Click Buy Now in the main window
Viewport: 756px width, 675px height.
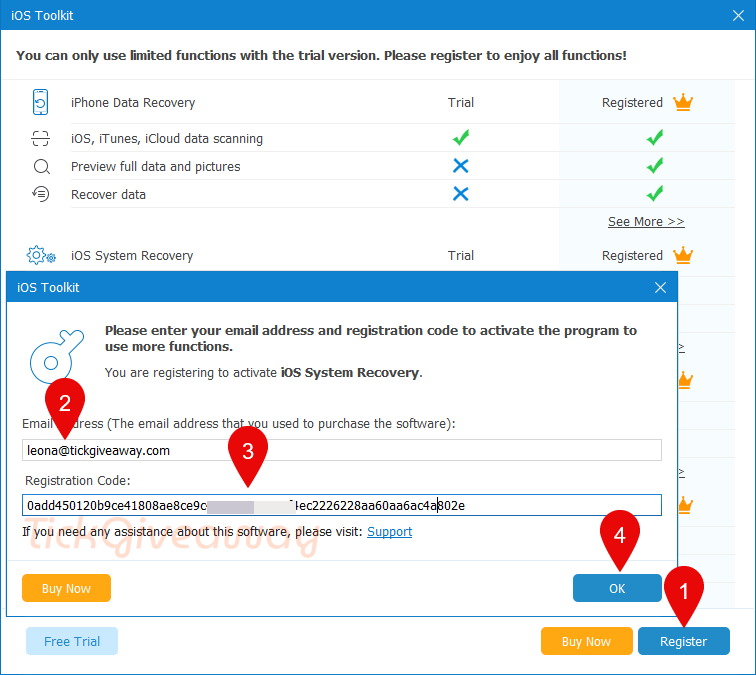[x=586, y=641]
